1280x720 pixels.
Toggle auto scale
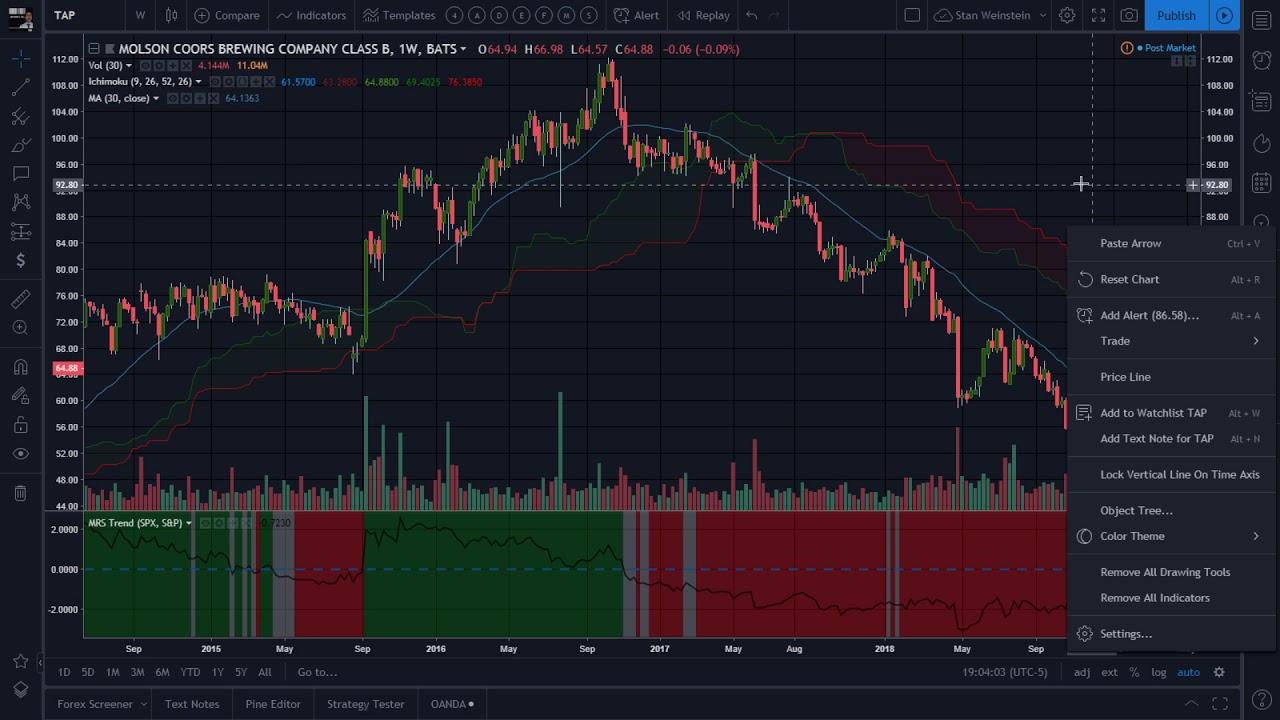pyautogui.click(x=1188, y=672)
